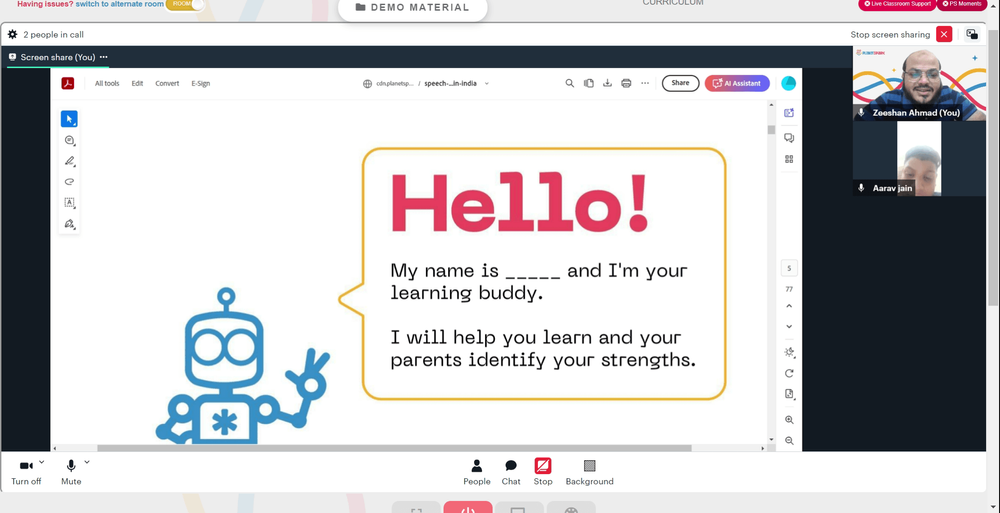Screen dimensions: 1000x513
Task: Mute the microphone
Action: [x=71, y=472]
